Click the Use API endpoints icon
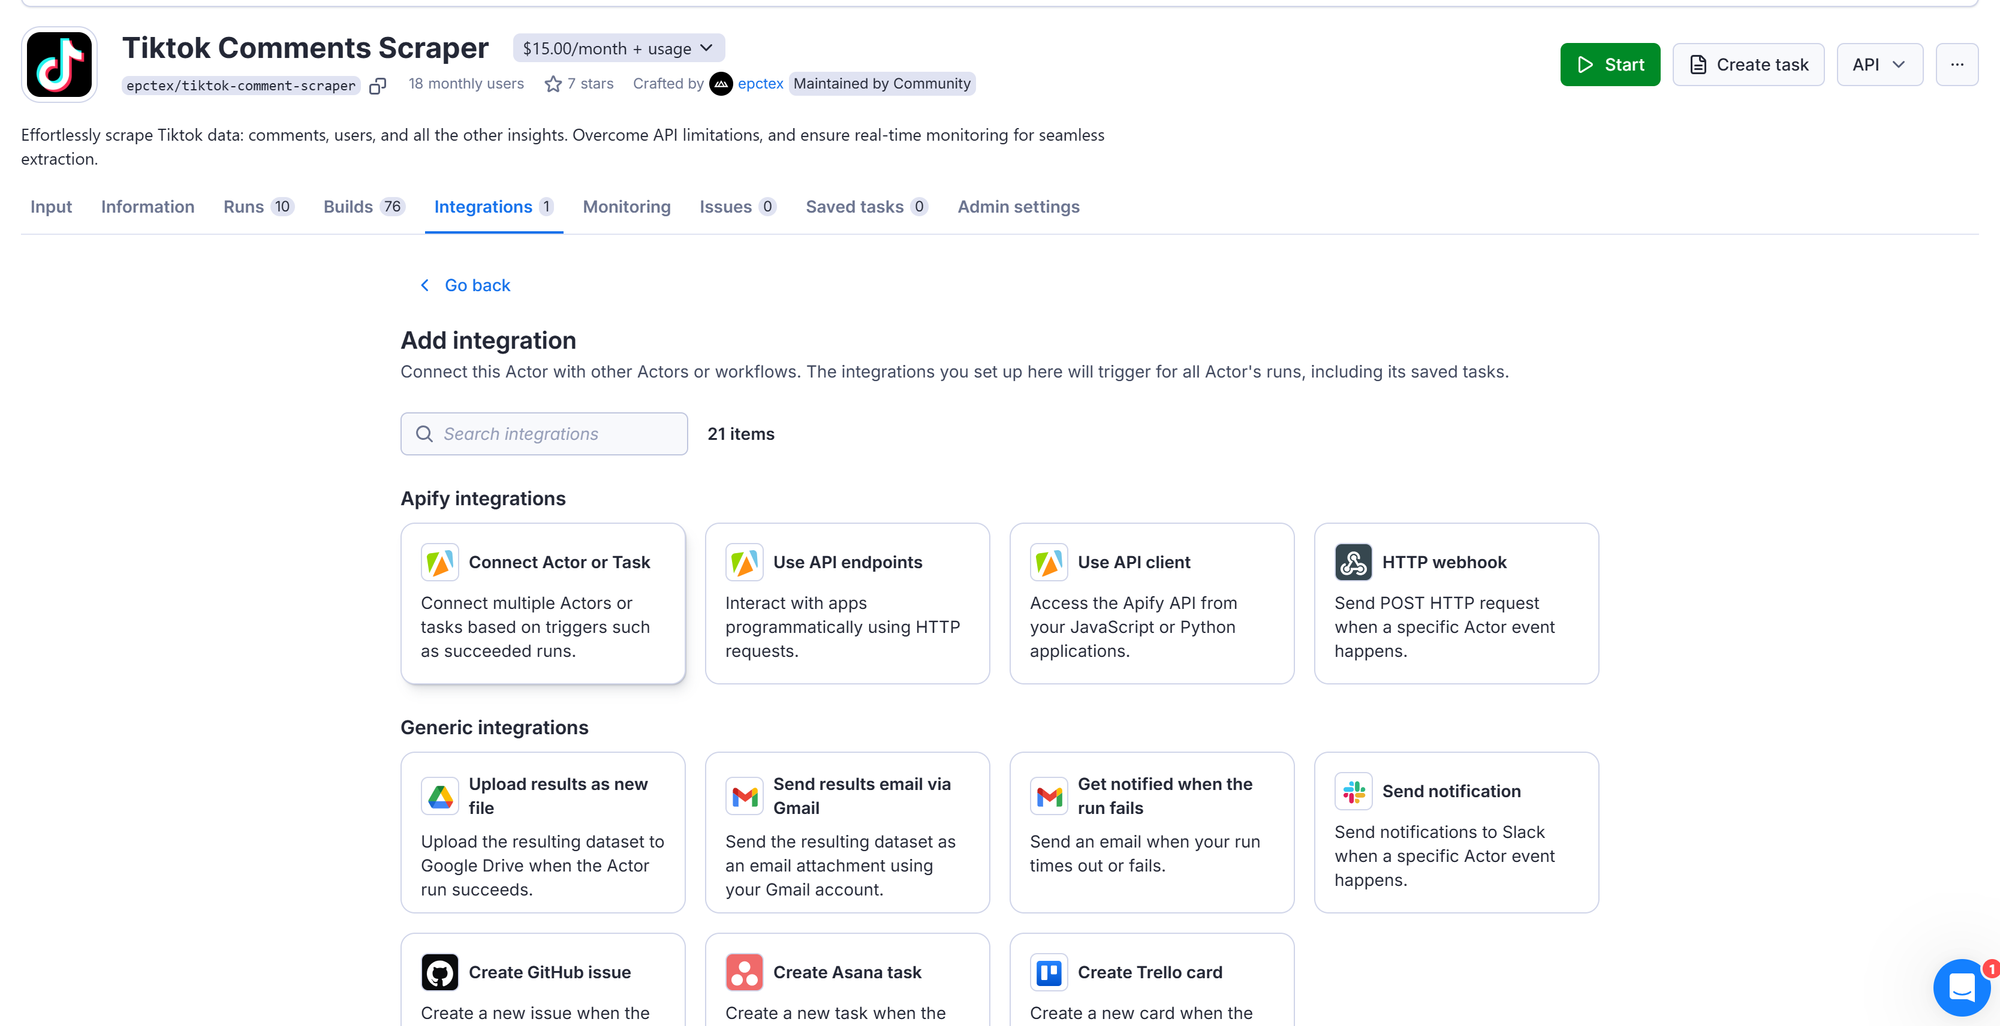 point(744,562)
